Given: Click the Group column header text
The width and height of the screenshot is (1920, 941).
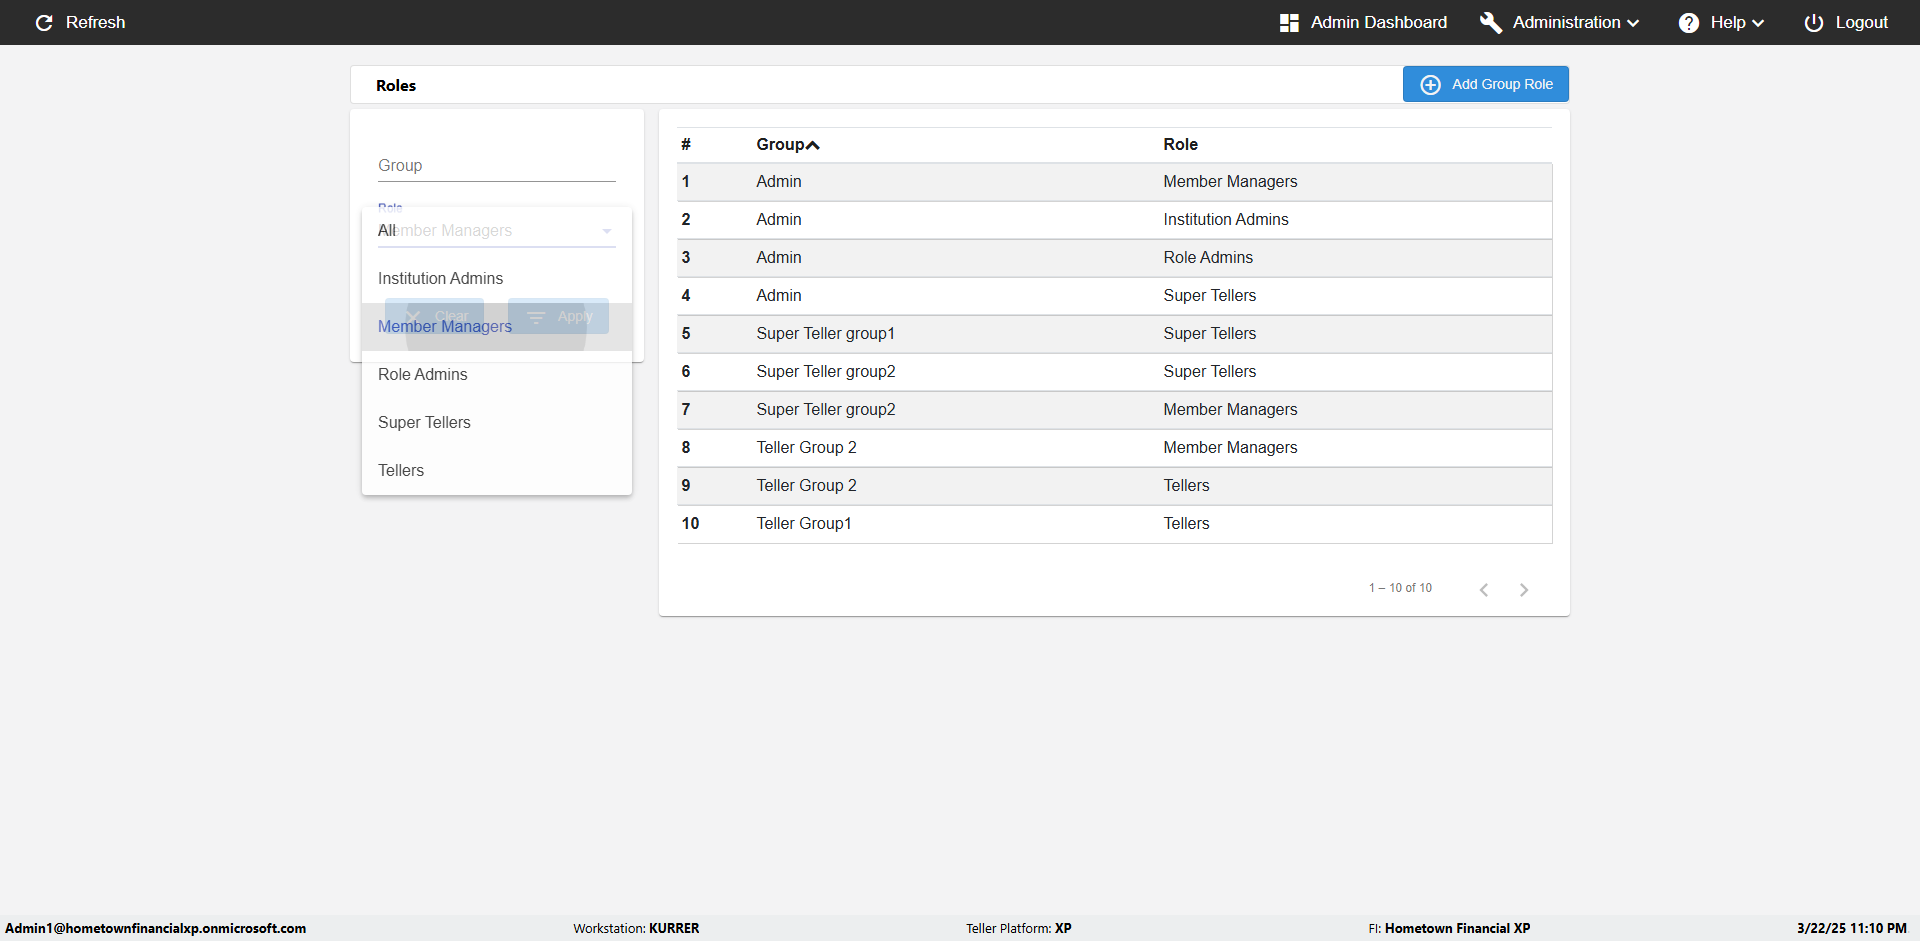Looking at the screenshot, I should (x=780, y=144).
